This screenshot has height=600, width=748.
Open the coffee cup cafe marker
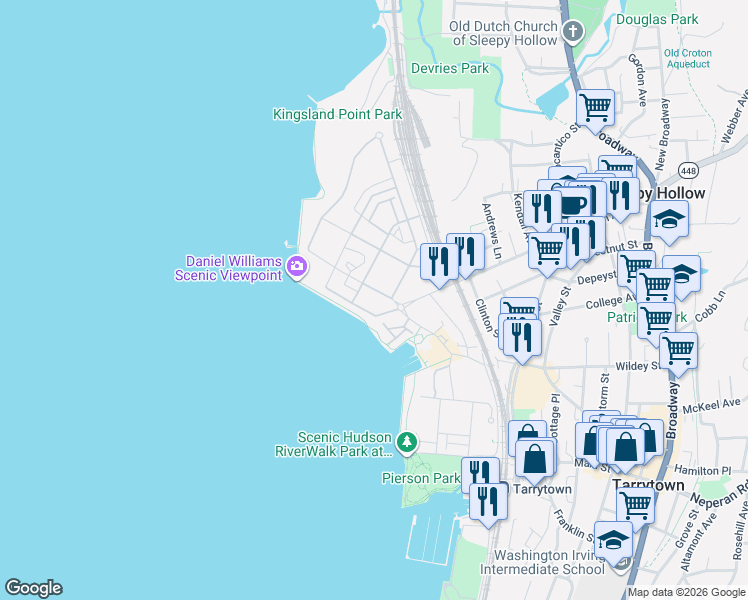click(572, 206)
